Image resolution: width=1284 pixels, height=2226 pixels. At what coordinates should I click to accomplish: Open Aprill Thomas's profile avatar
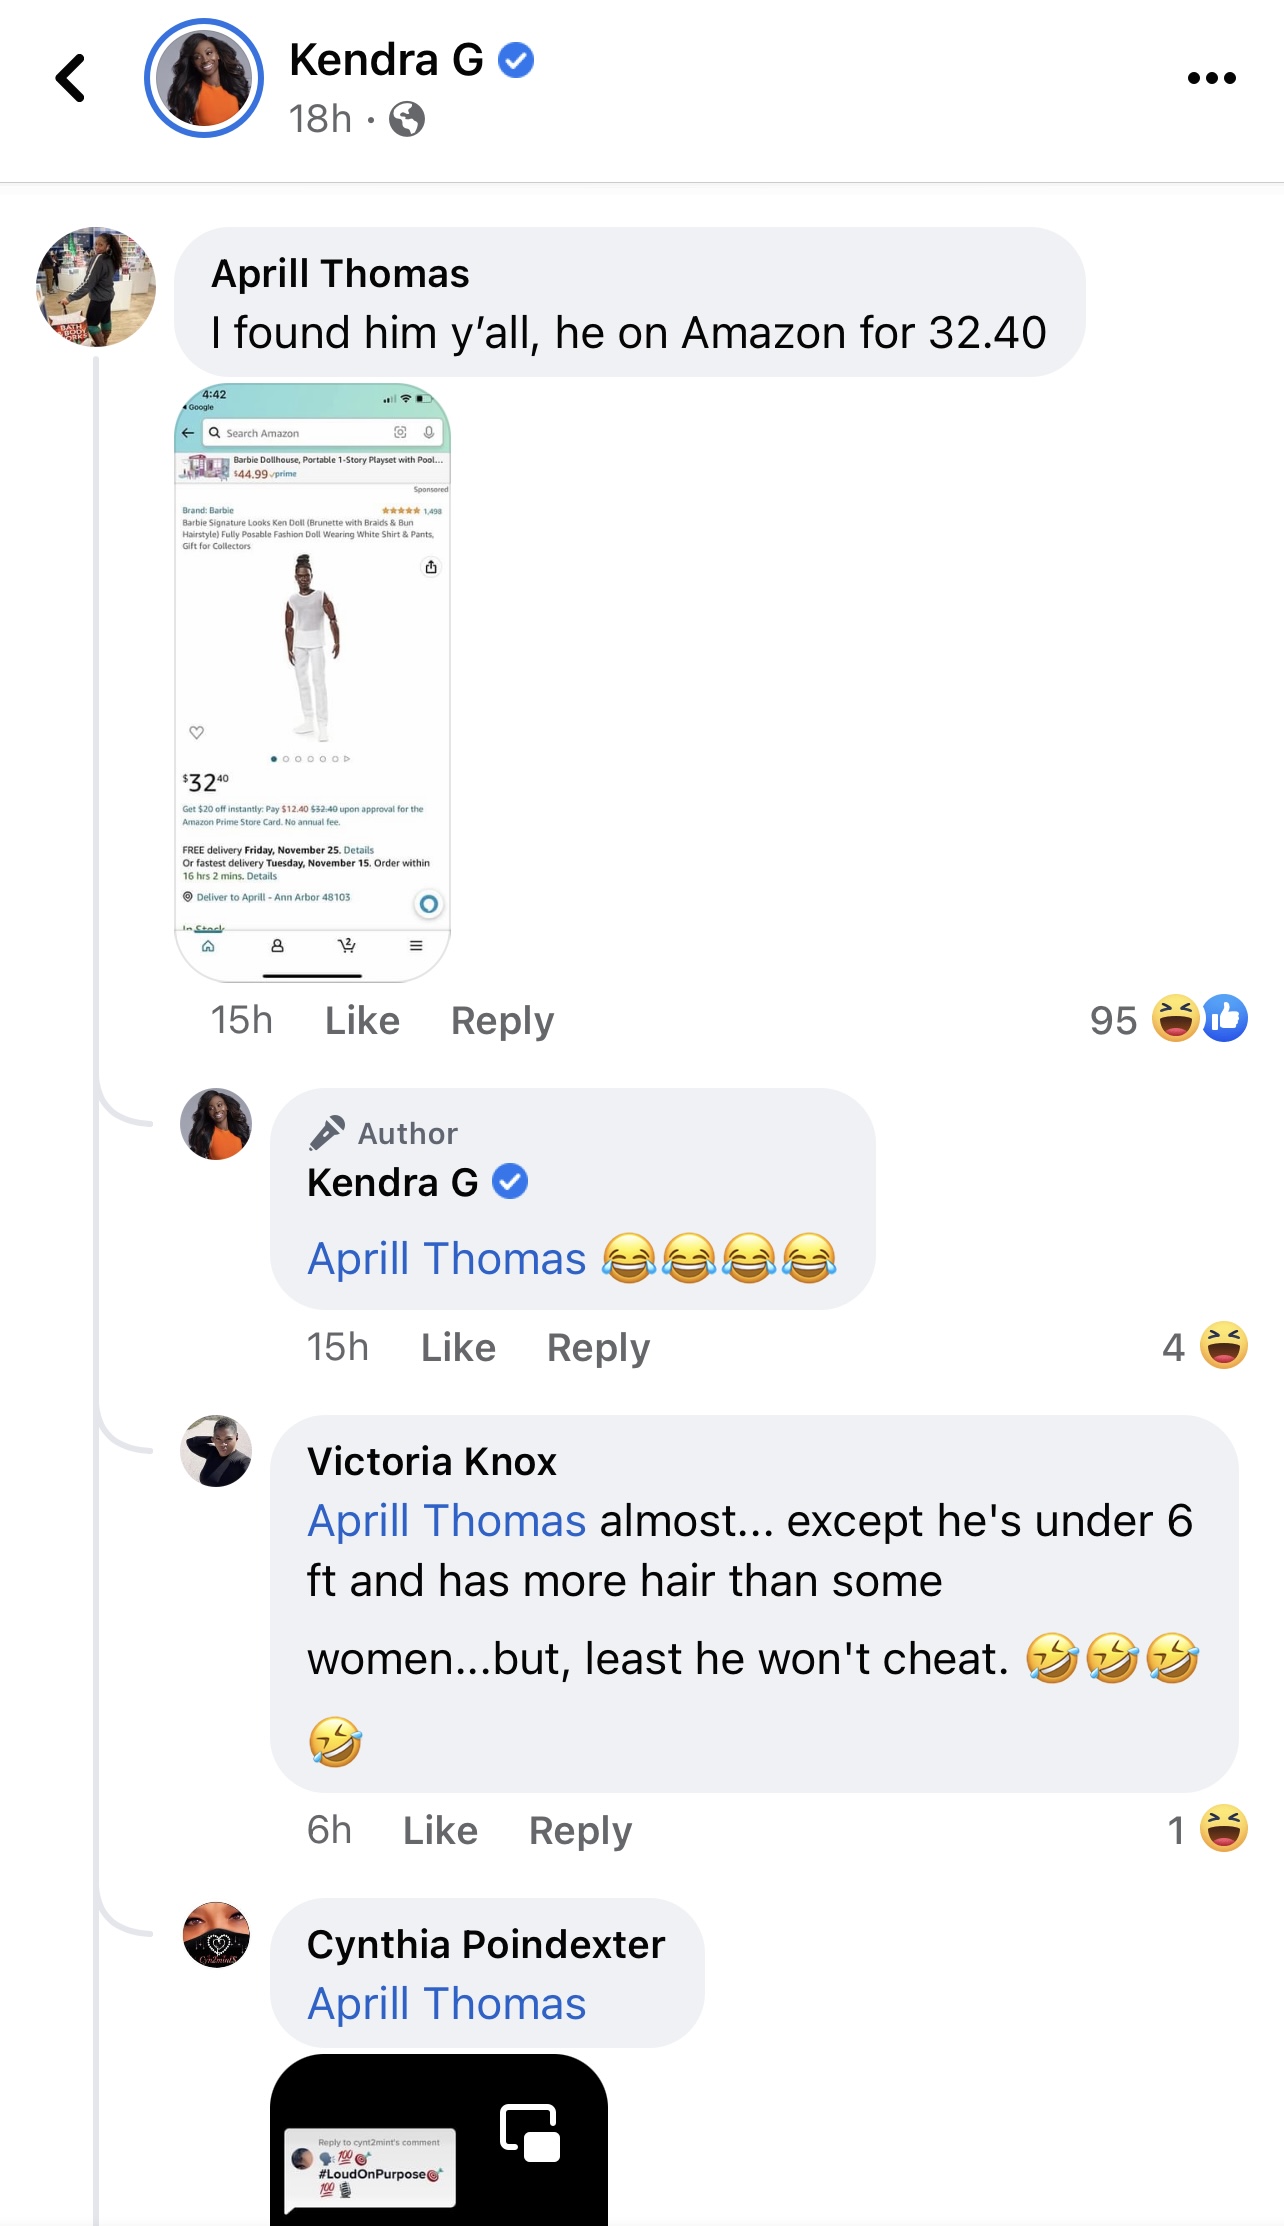point(96,287)
